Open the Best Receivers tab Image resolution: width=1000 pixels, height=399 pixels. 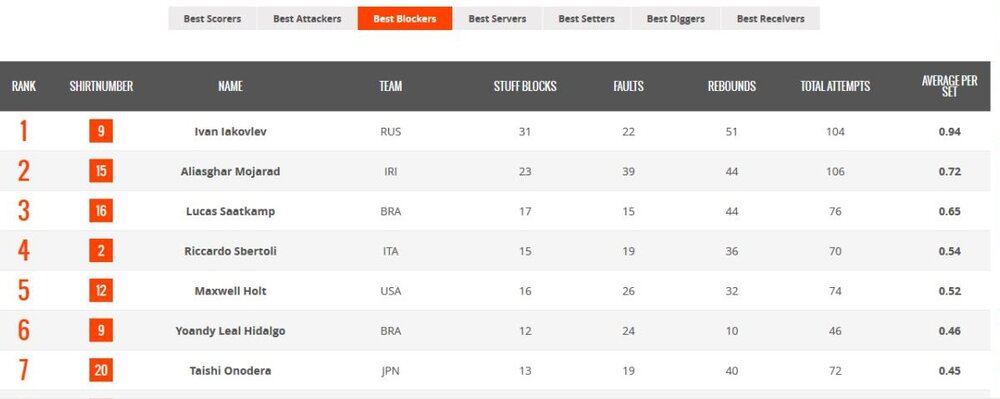coord(770,18)
